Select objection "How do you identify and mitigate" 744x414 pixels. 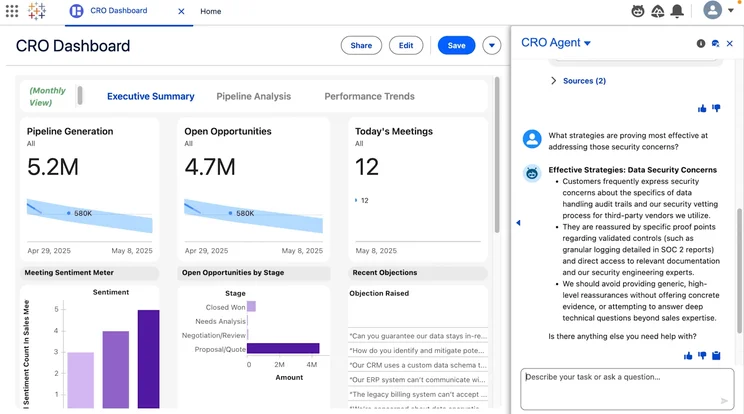(x=418, y=350)
